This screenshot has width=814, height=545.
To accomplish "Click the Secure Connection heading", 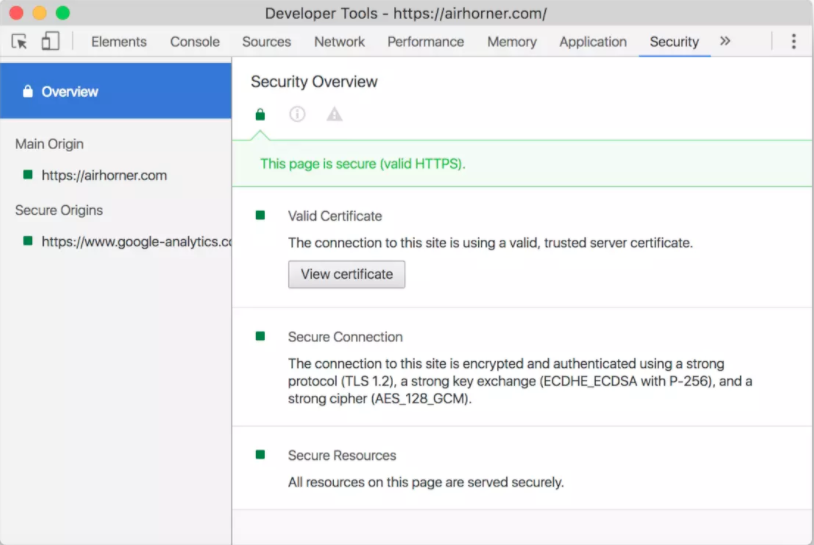I will click(x=345, y=337).
